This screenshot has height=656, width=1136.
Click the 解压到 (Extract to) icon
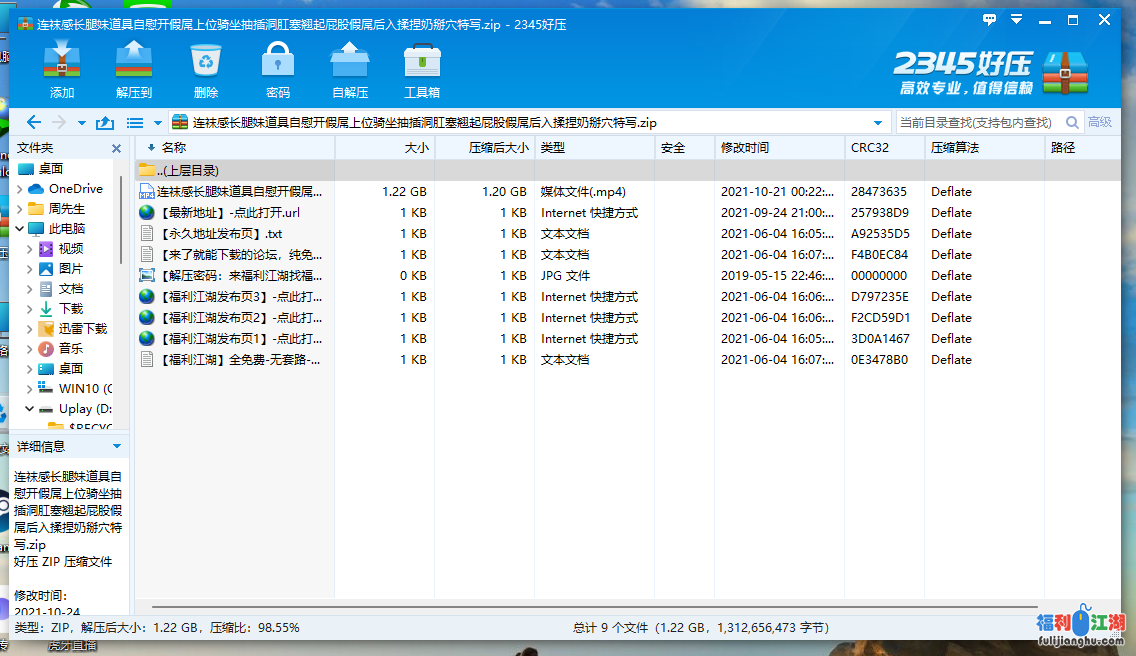[134, 62]
